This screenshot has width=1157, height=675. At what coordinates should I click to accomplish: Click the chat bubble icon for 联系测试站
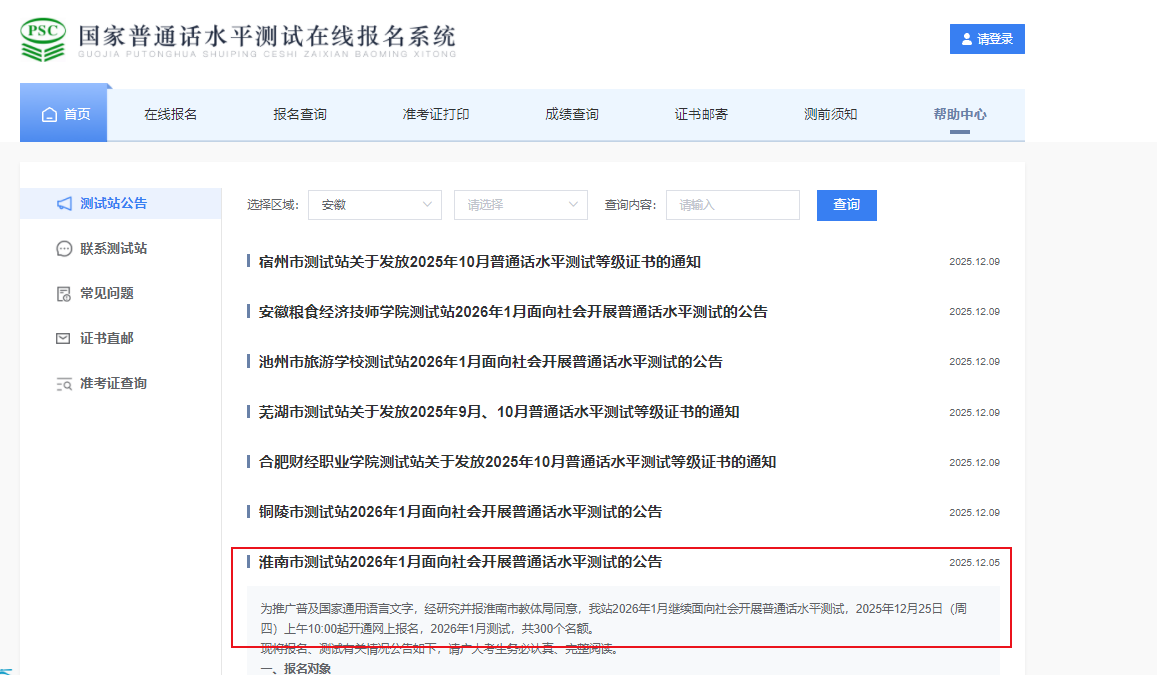point(64,249)
